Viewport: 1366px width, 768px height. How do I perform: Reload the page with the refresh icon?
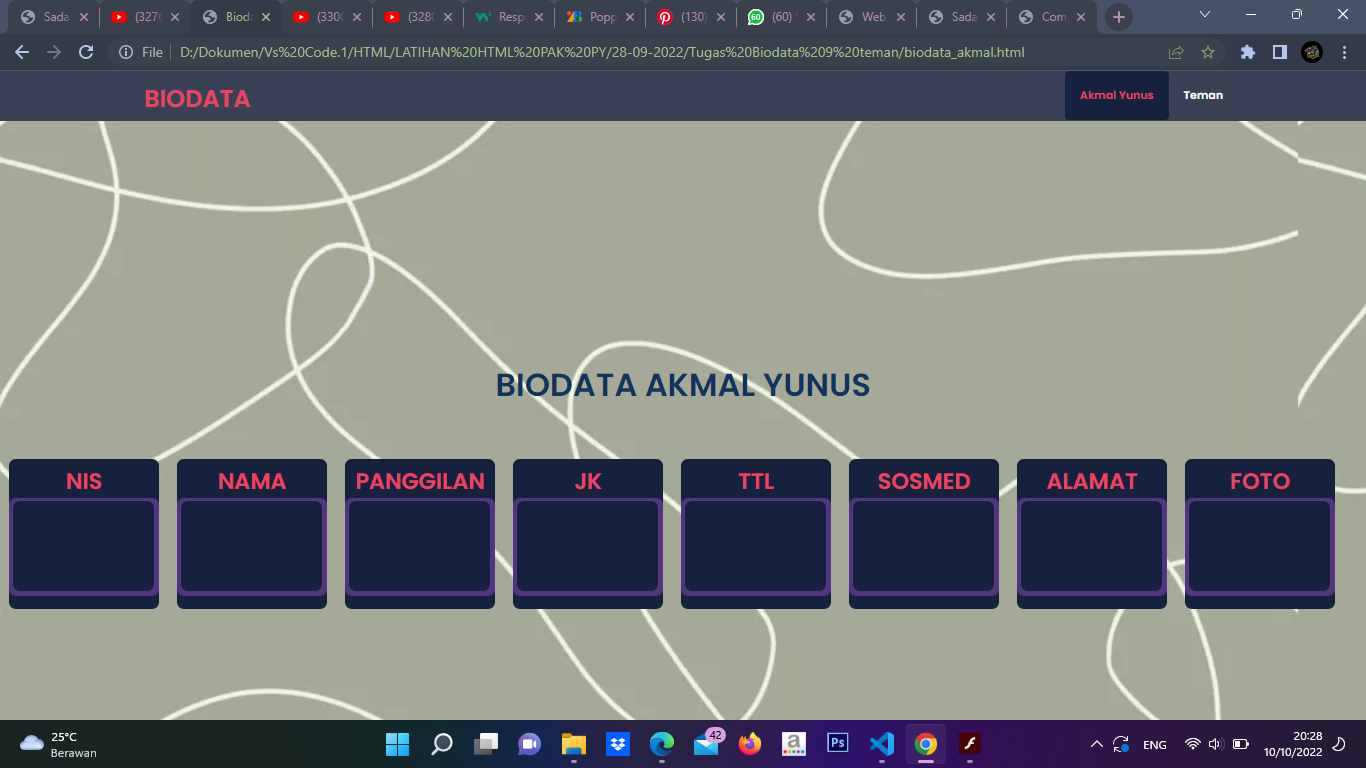pyautogui.click(x=86, y=52)
